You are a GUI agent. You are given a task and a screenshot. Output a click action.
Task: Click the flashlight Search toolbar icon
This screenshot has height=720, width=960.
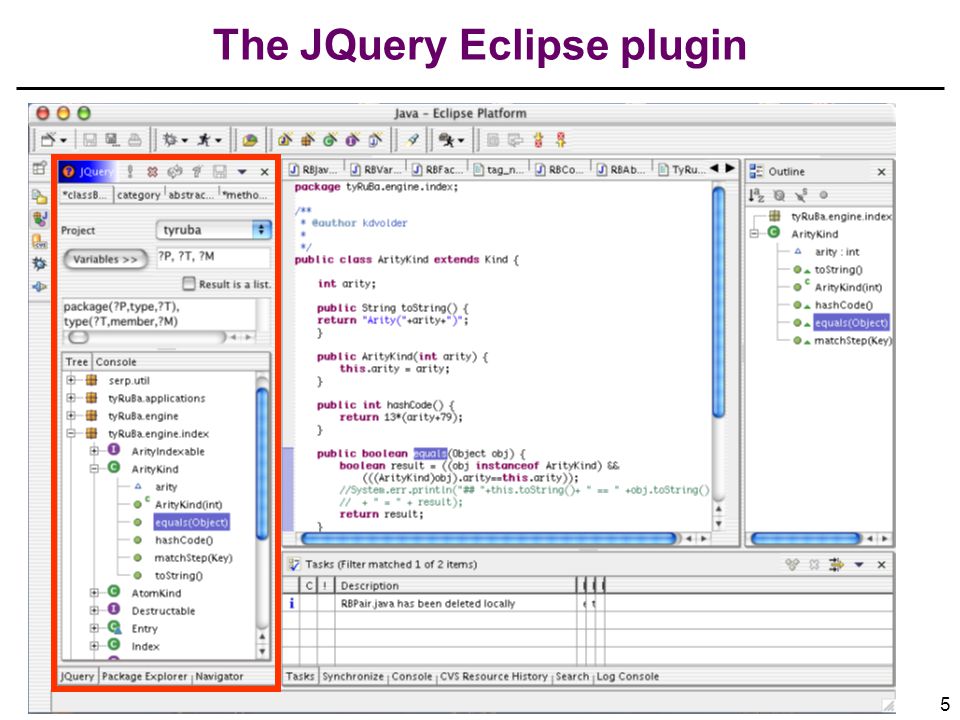click(413, 140)
